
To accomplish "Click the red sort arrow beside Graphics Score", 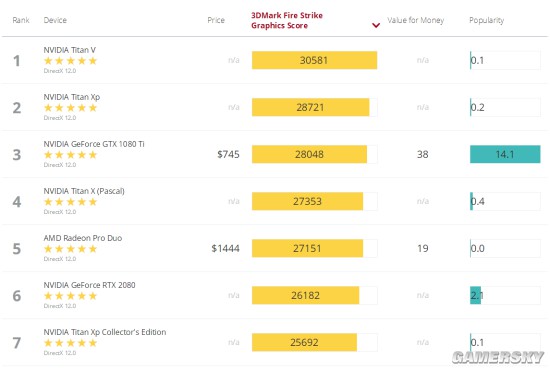I will (376, 25).
